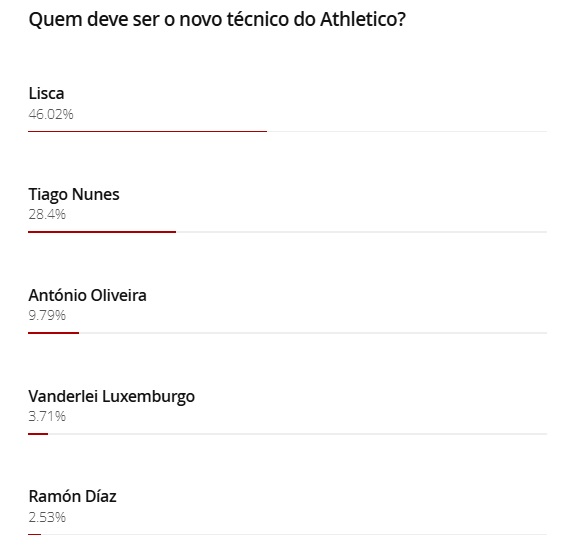Click the short red bar for Ramón Díaz
581x560 pixels.
point(34,534)
